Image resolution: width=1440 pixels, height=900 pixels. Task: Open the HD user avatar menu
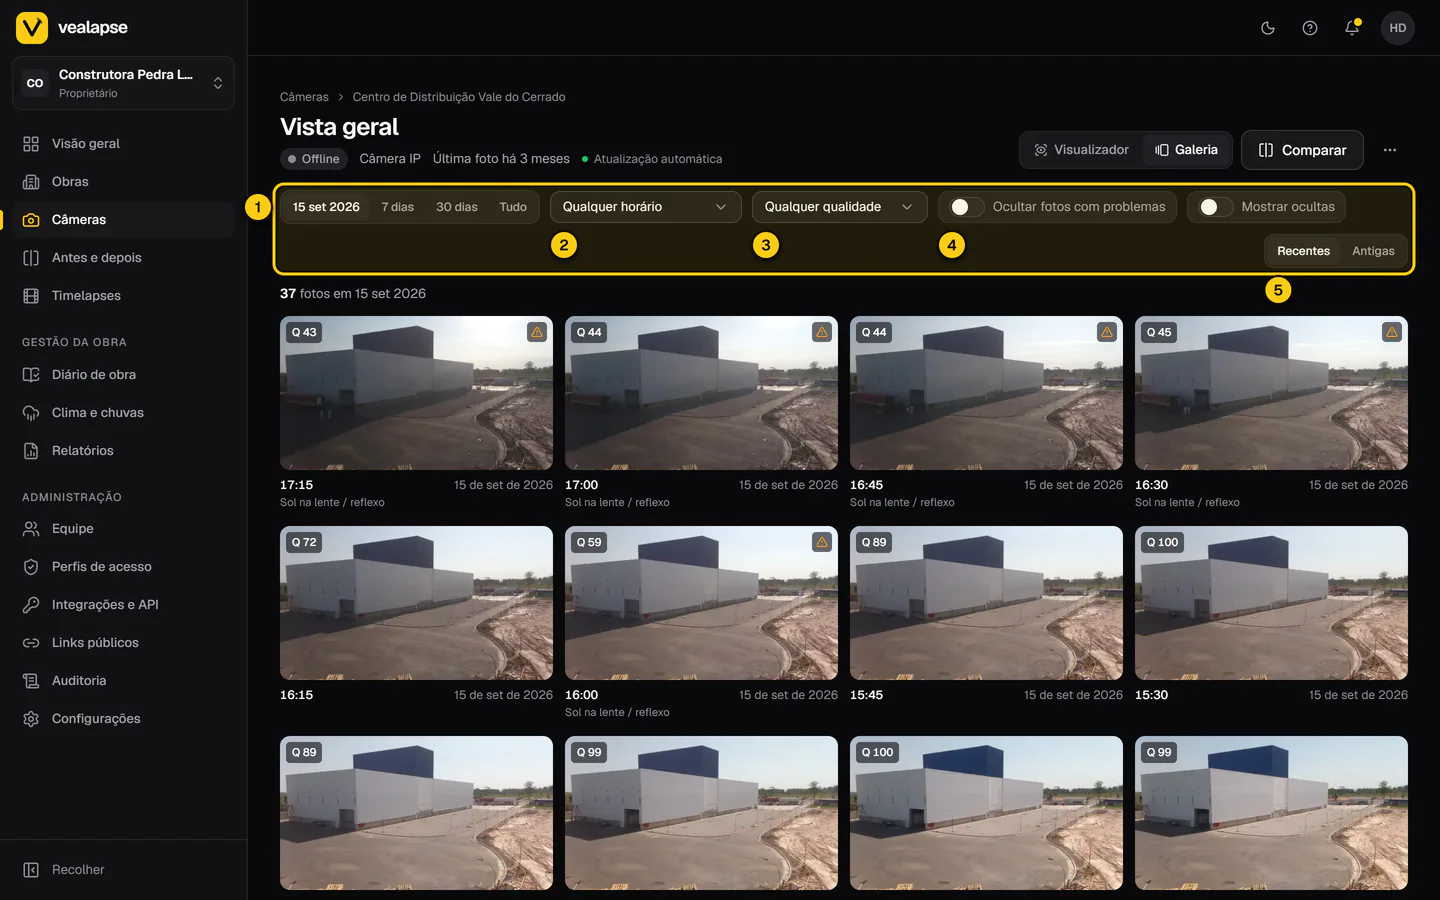point(1398,28)
